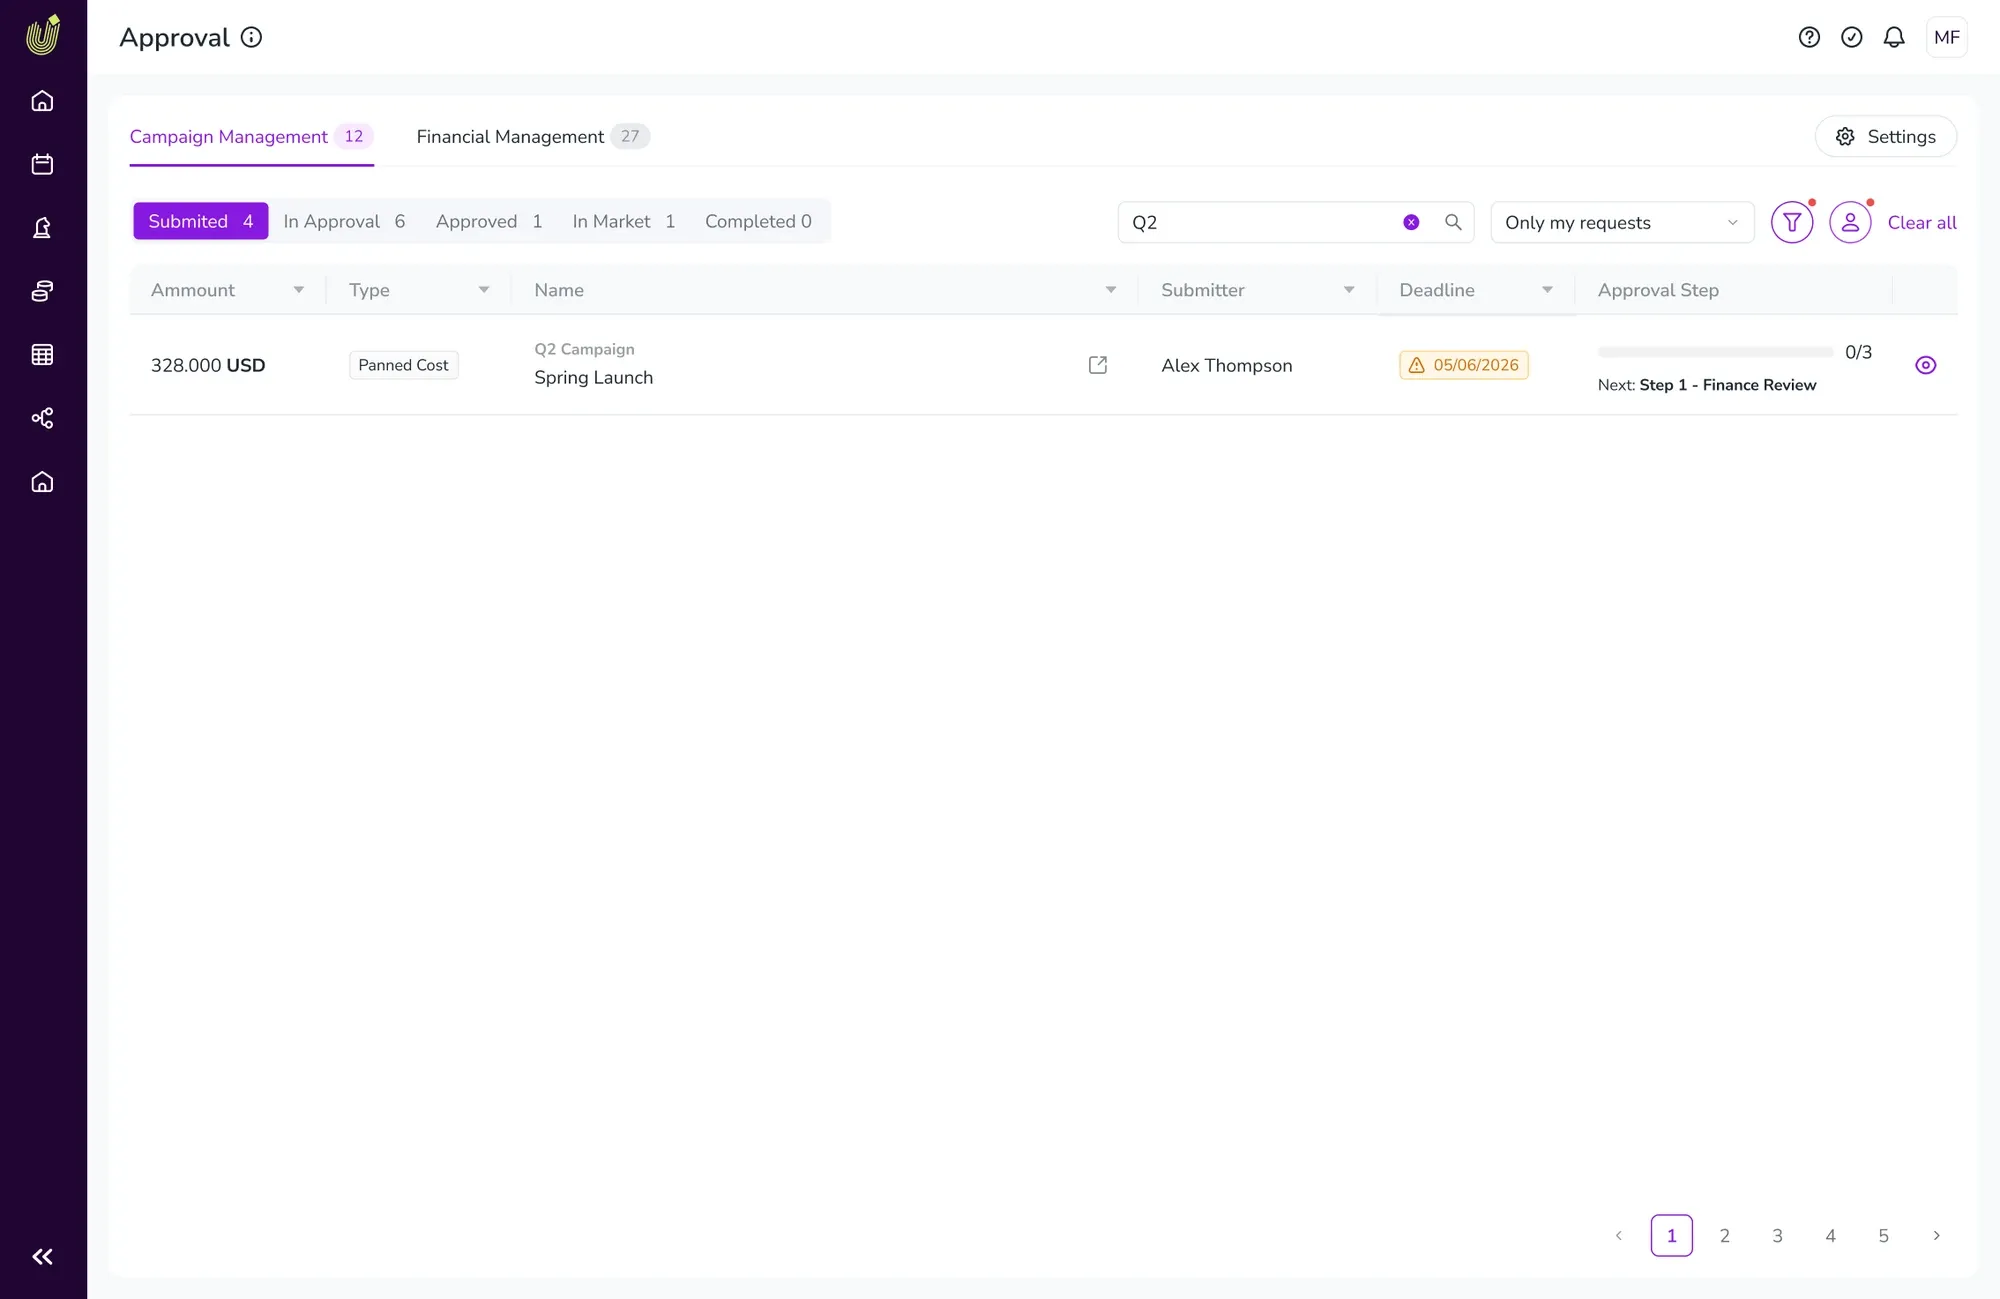The image size is (2000, 1299).
Task: Expand the Deadline column dropdown arrow
Action: 1547,290
